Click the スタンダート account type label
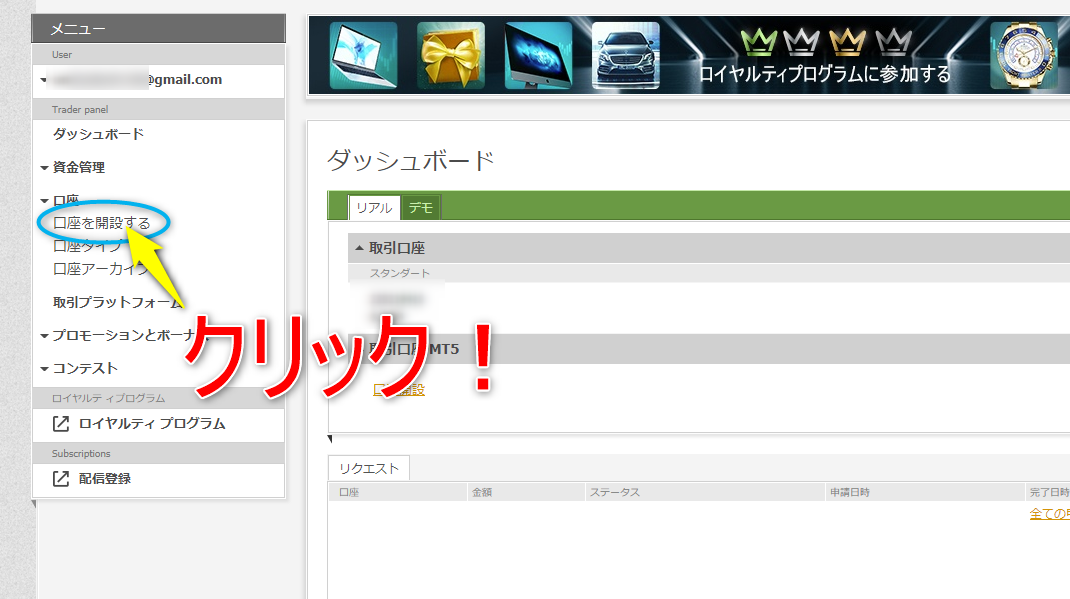Screen dimensions: 1070x599 pos(400,273)
